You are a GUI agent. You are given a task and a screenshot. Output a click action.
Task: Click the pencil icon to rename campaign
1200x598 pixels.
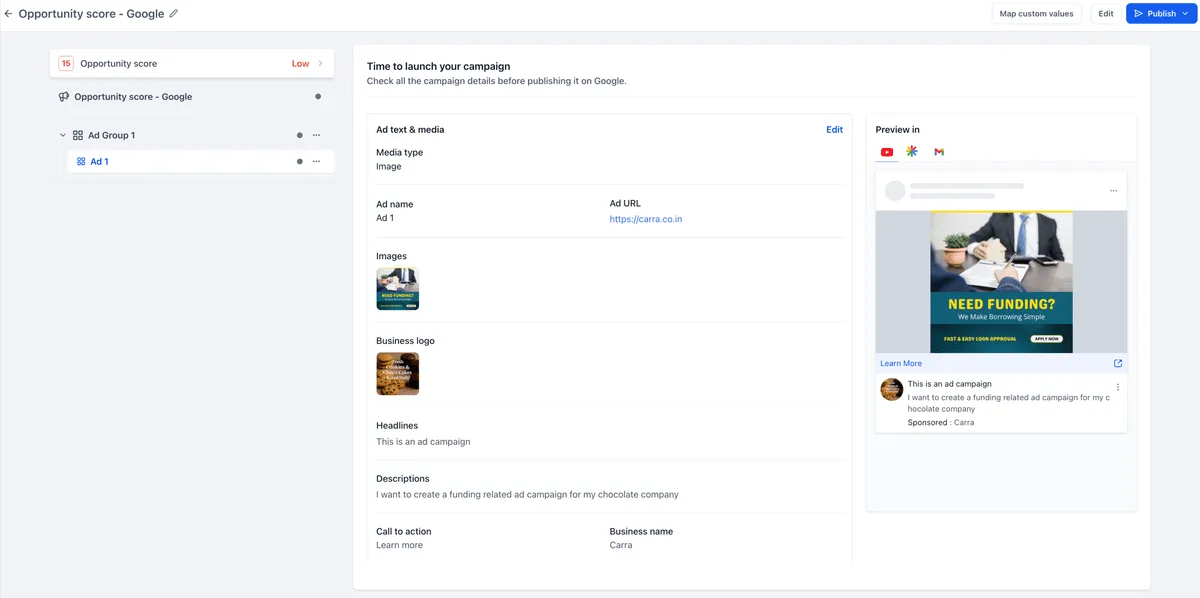[174, 14]
